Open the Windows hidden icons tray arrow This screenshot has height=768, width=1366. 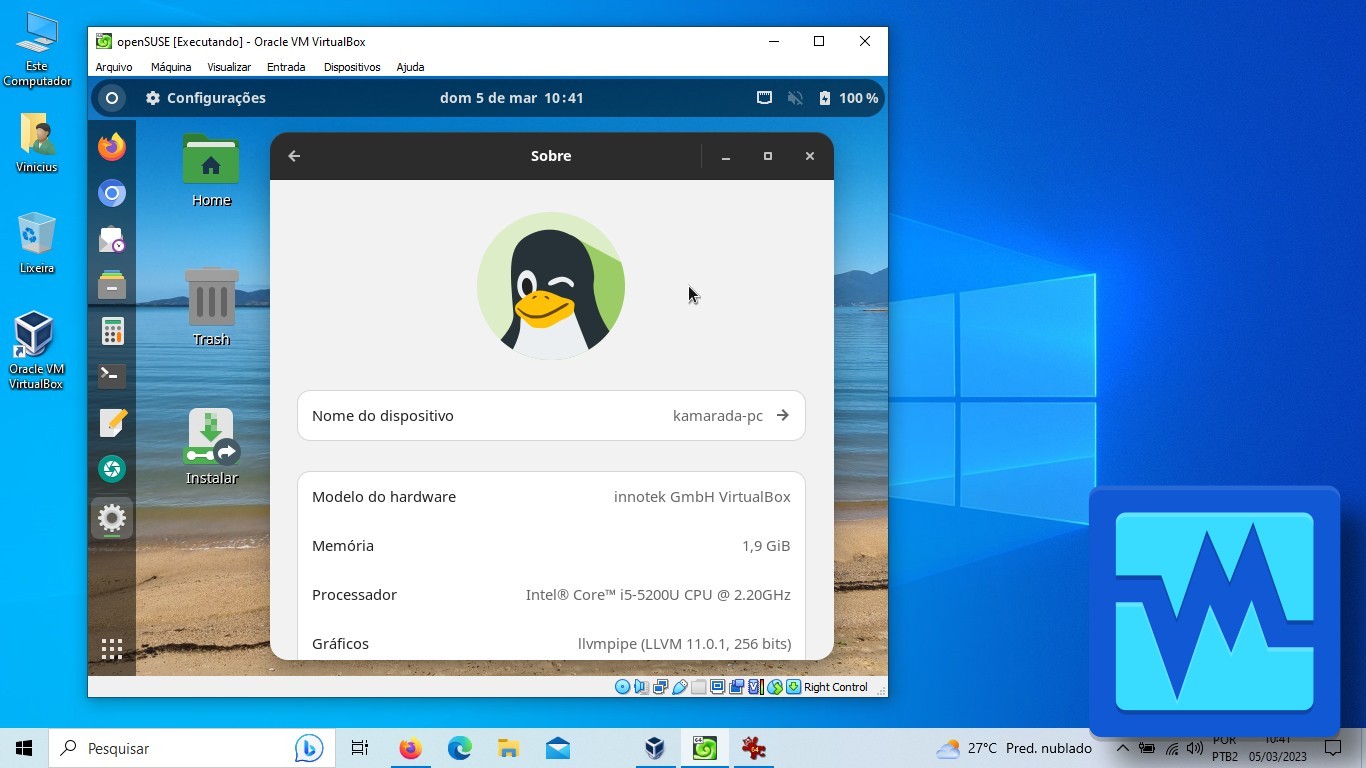(1122, 747)
